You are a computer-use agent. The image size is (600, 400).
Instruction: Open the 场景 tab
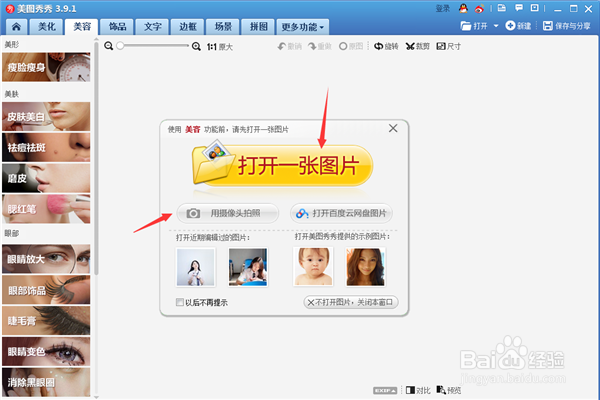tap(223, 27)
